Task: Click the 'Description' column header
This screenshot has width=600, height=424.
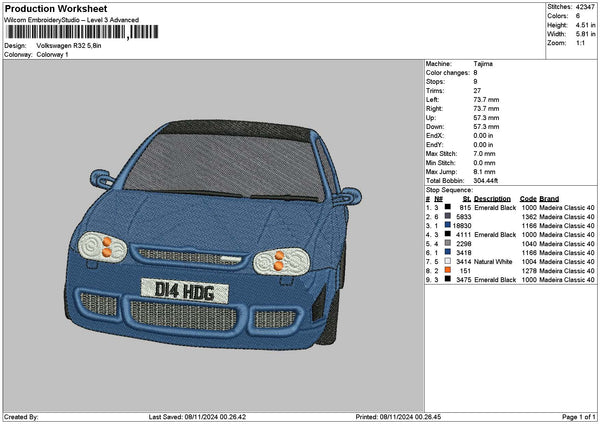Action: tap(492, 199)
